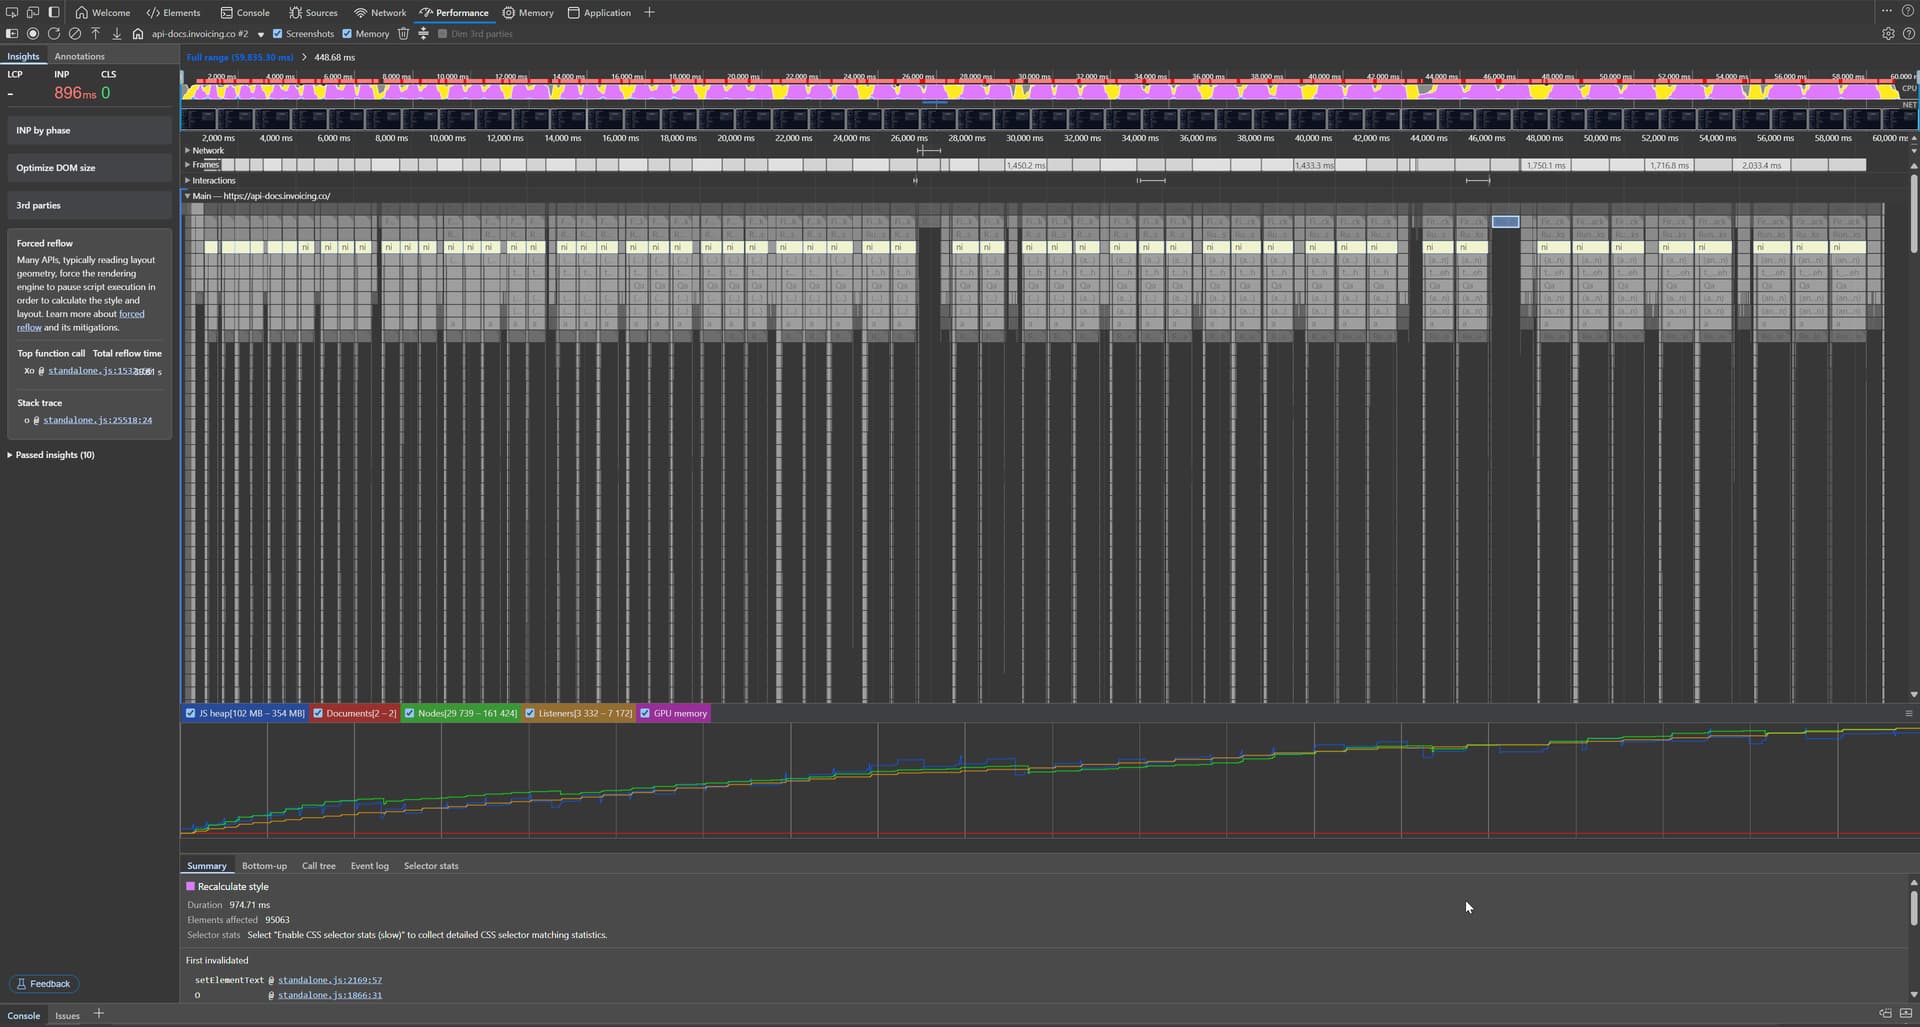The width and height of the screenshot is (1920, 1027).
Task: Open DevTools more options ellipsis
Action: 1887,11
